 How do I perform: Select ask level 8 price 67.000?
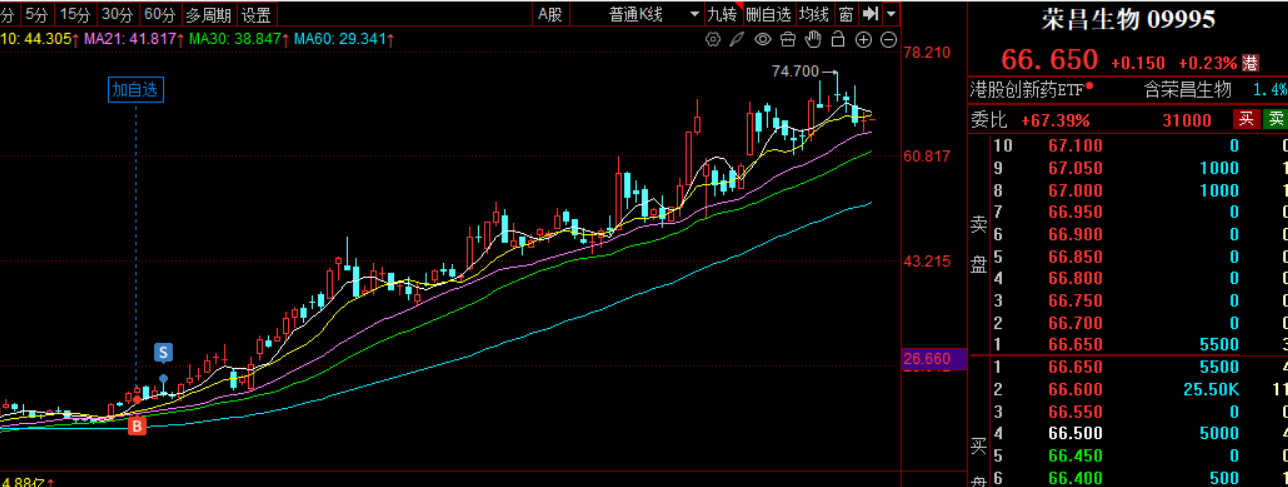1075,190
